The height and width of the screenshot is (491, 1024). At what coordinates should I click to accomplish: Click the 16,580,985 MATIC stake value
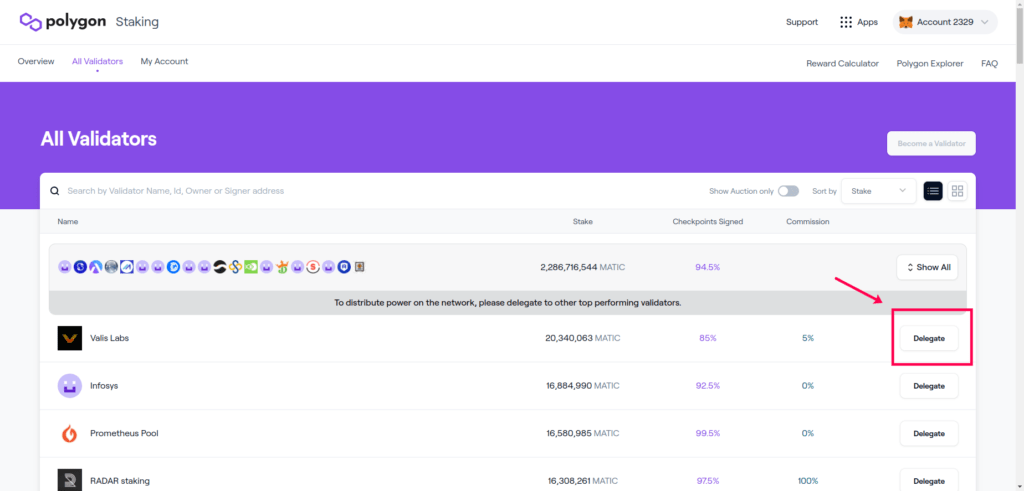583,434
